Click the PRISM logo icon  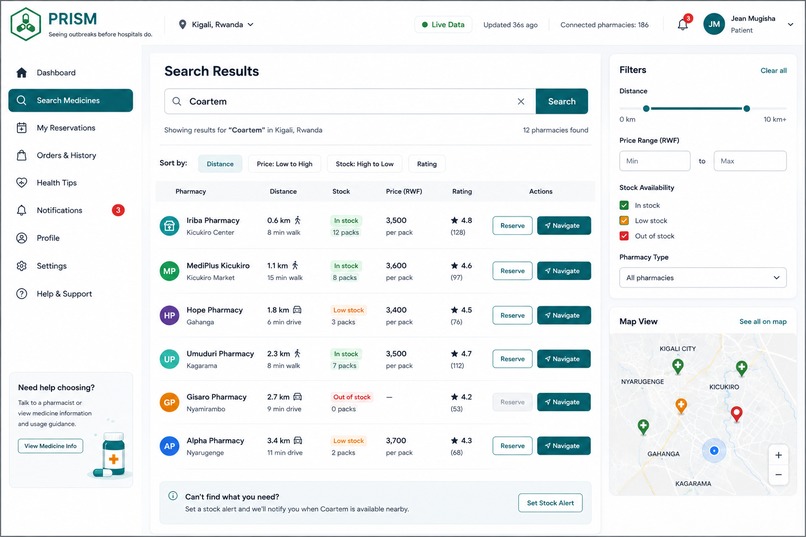tap(26, 24)
